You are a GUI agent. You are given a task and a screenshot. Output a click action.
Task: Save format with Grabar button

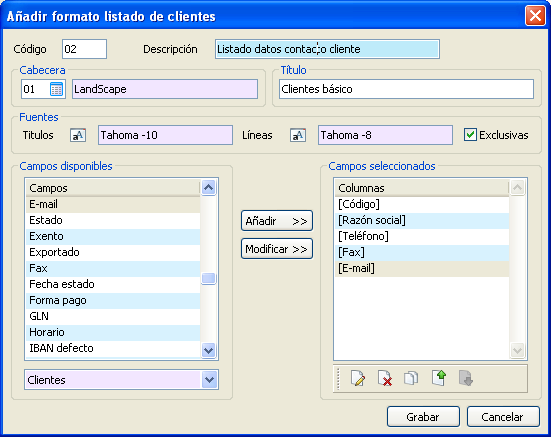[x=423, y=417]
